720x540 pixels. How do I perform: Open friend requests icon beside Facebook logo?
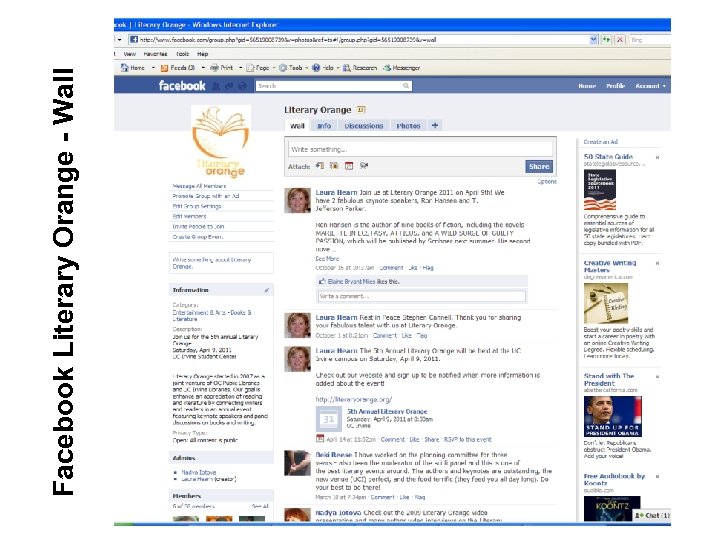pyautogui.click(x=216, y=86)
